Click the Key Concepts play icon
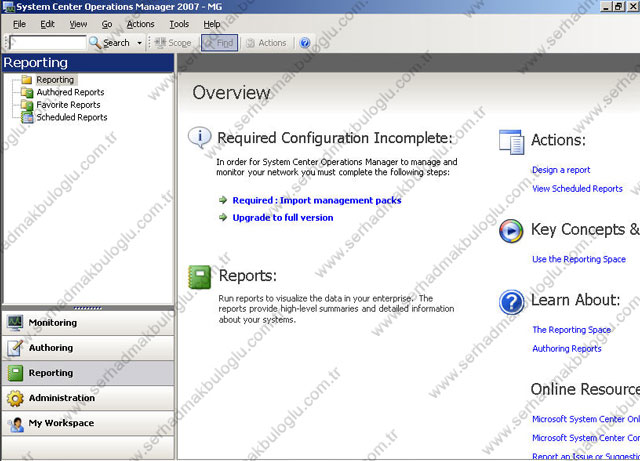Image resolution: width=640 pixels, height=461 pixels. 511,231
